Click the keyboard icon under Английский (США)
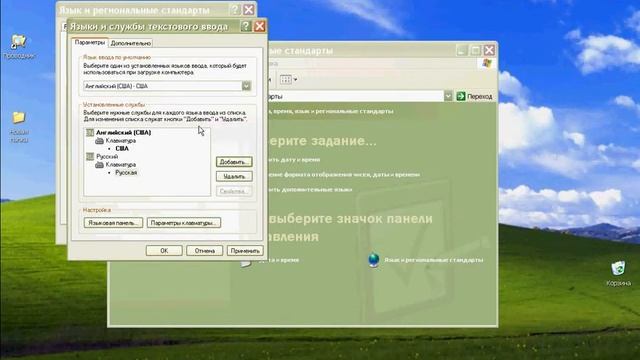Viewport: 640px width, 360px height. click(99, 141)
